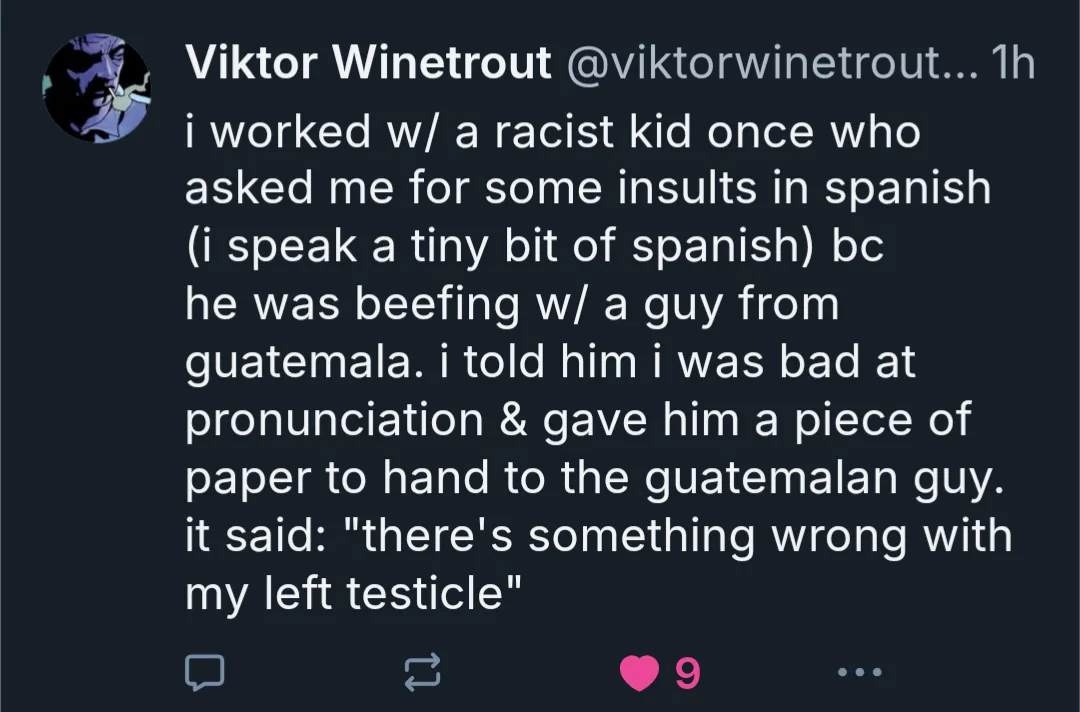
Task: Unlike the post via pink heart
Action: (639, 673)
